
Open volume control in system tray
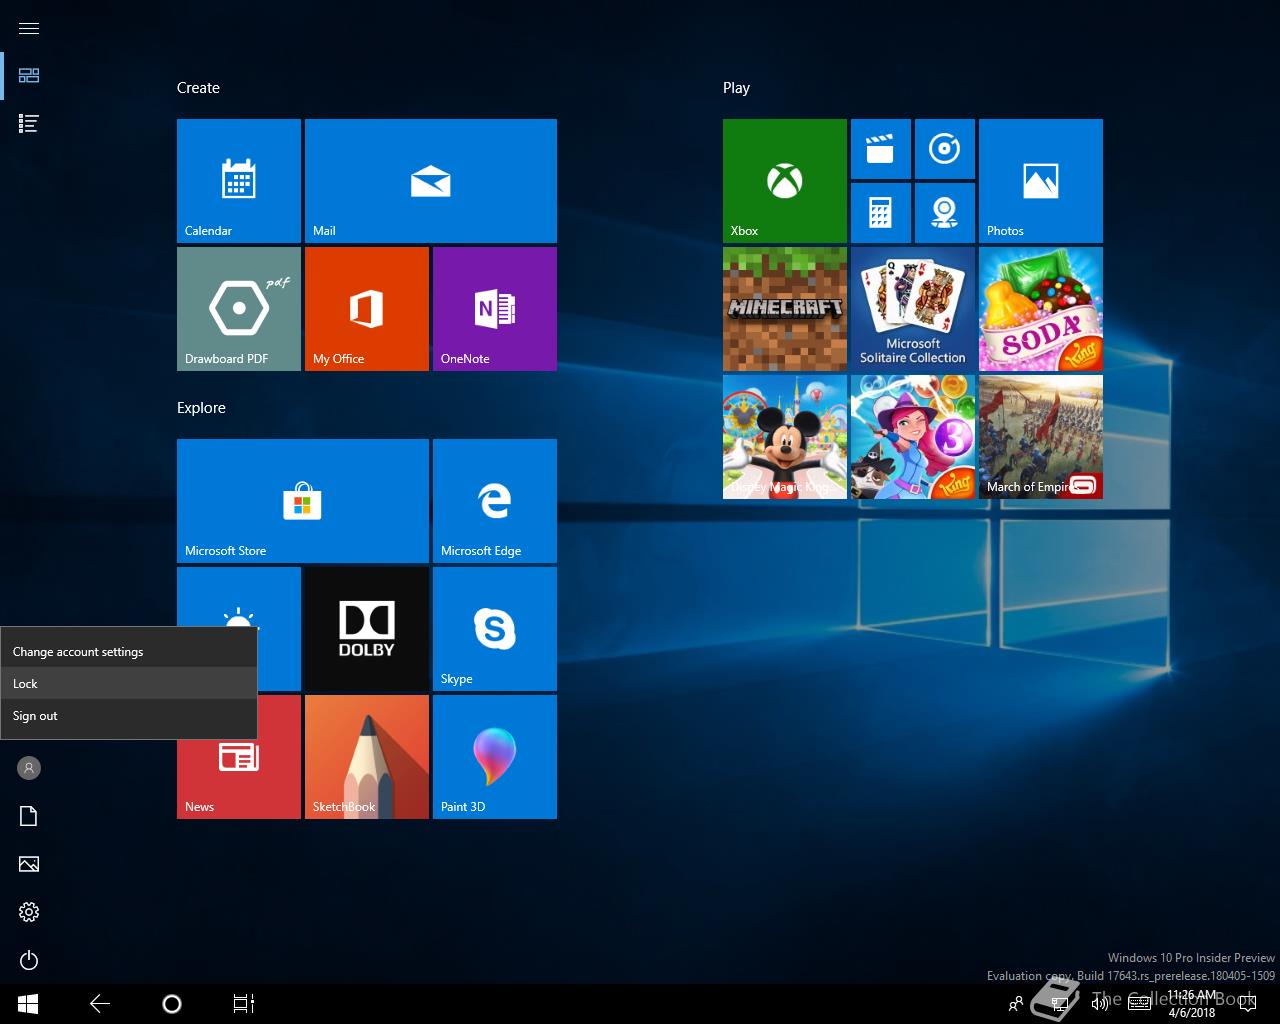pos(1100,1004)
